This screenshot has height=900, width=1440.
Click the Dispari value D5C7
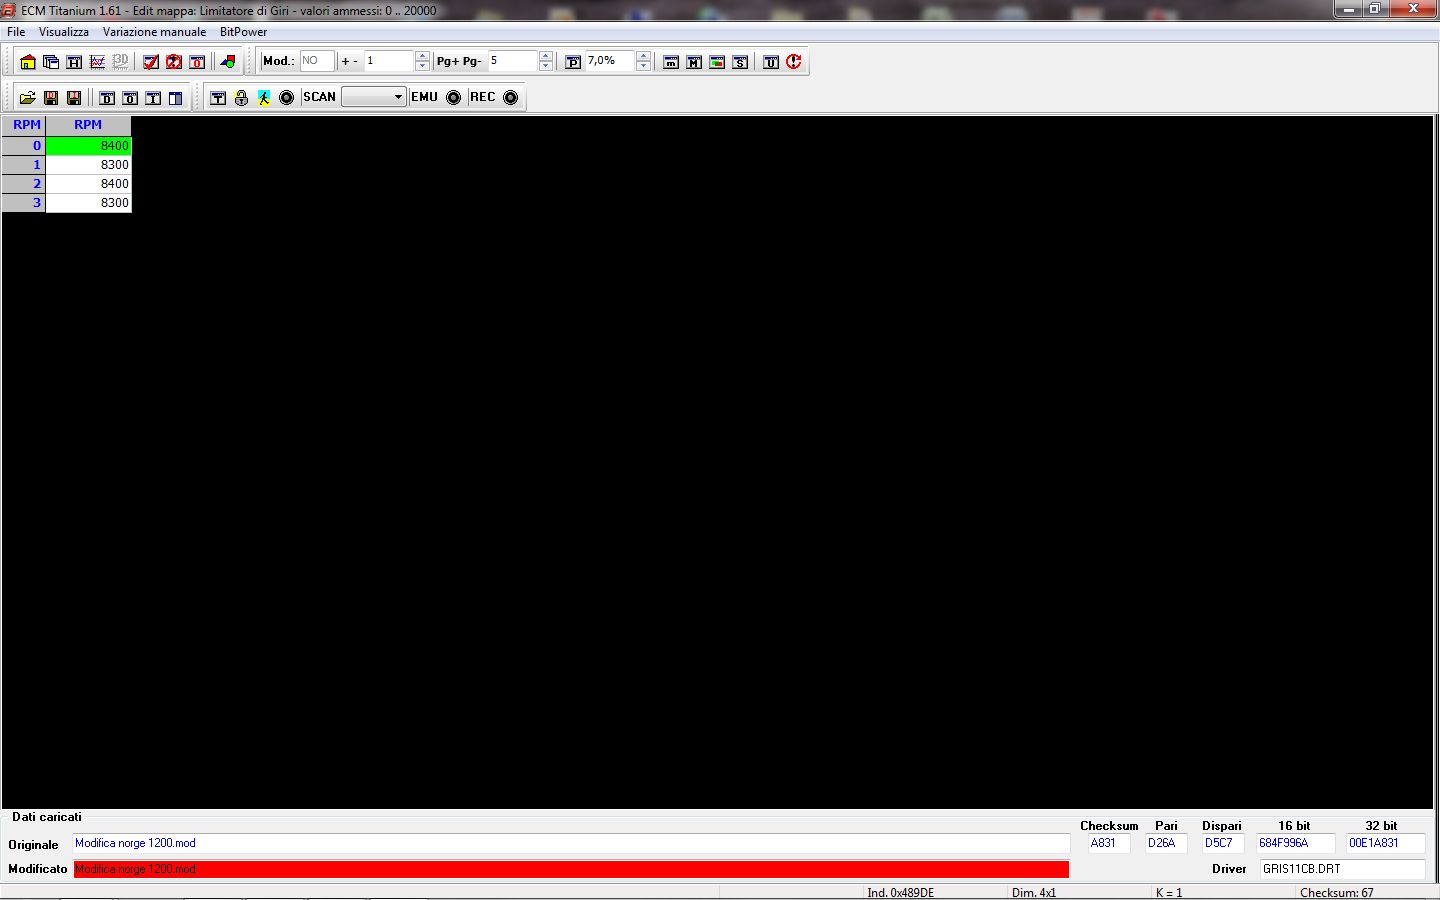click(x=1223, y=843)
